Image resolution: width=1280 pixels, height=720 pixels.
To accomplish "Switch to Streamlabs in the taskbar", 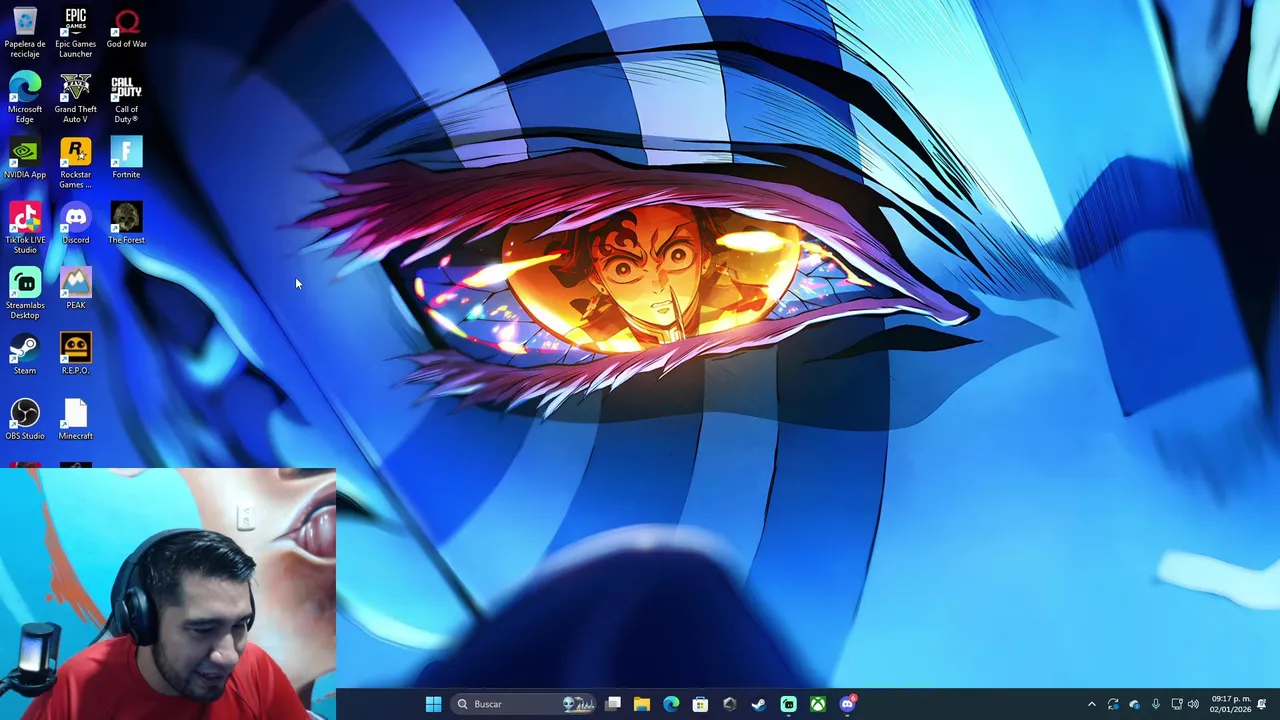I will pyautogui.click(x=788, y=704).
